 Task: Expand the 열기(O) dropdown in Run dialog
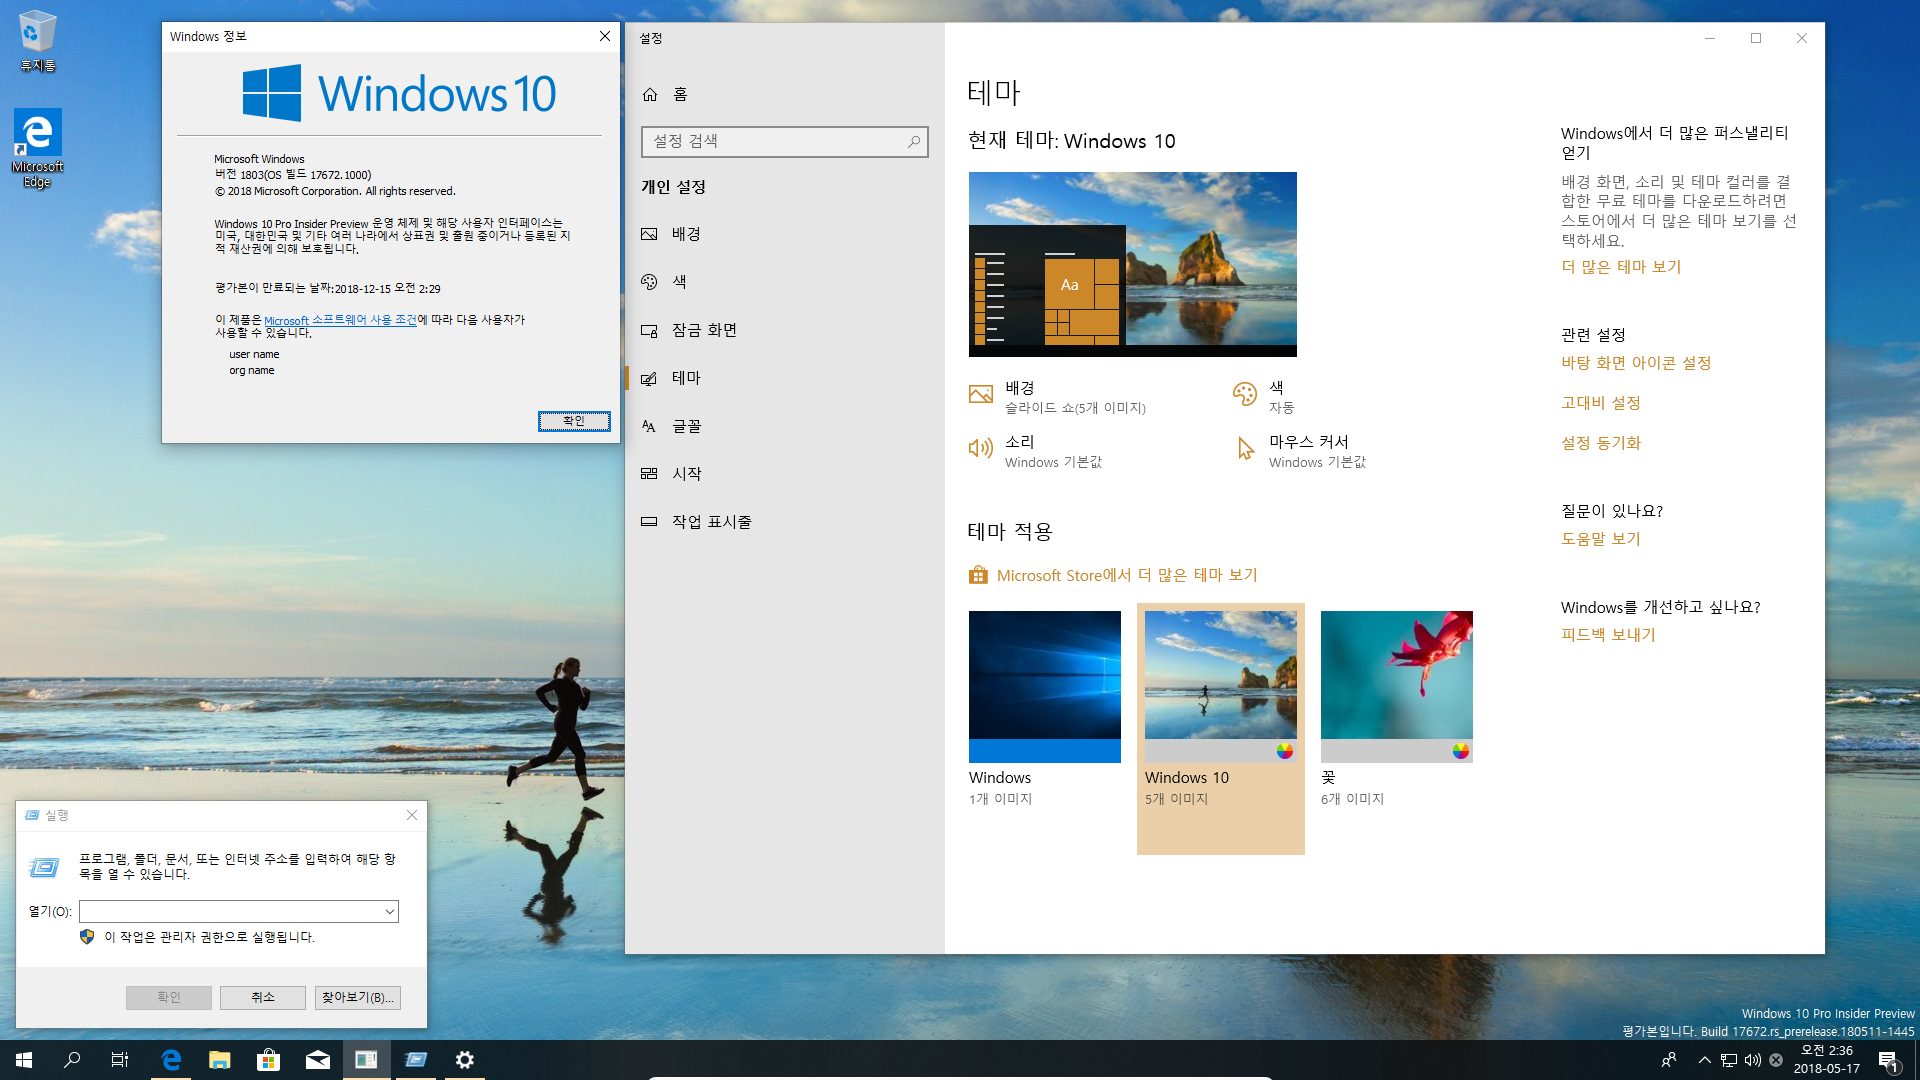click(x=389, y=912)
